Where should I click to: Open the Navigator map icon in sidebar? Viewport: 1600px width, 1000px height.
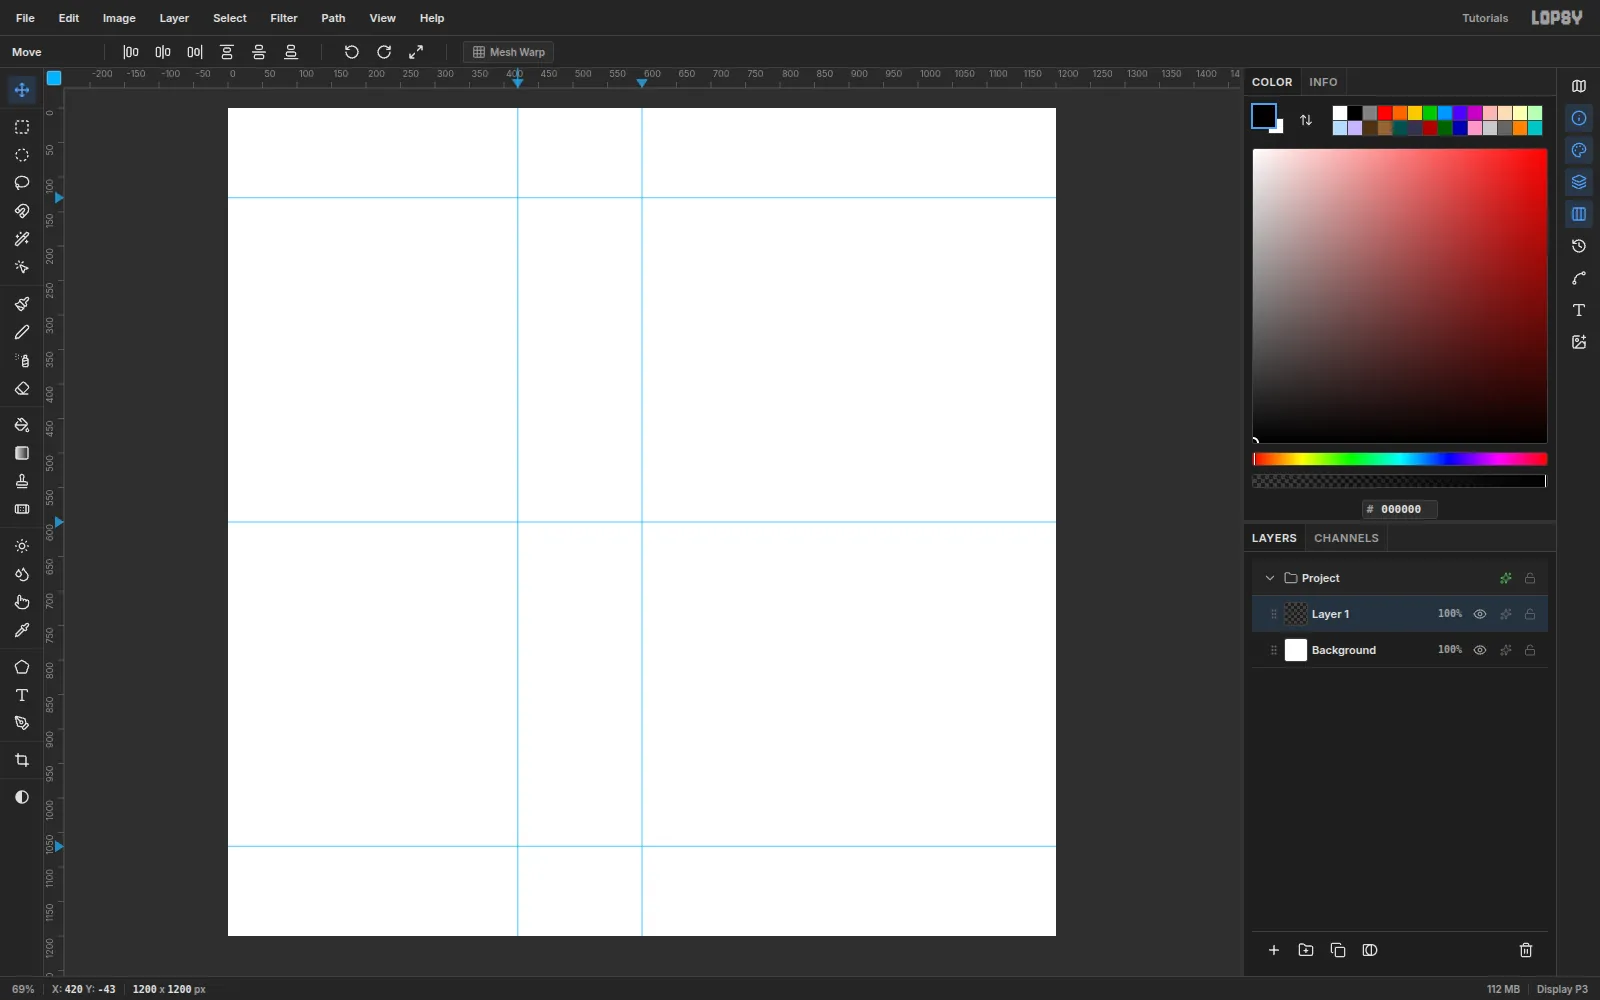[1579, 86]
